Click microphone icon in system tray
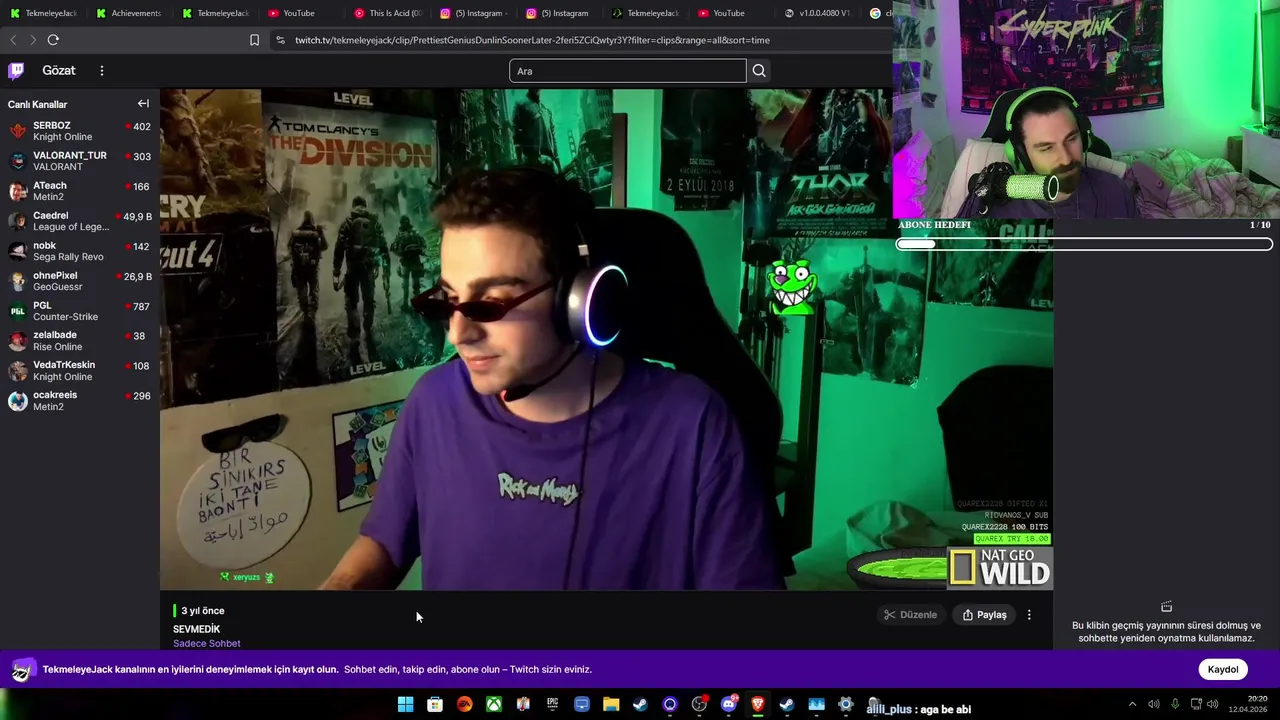Image resolution: width=1280 pixels, height=720 pixels. pos(1175,705)
